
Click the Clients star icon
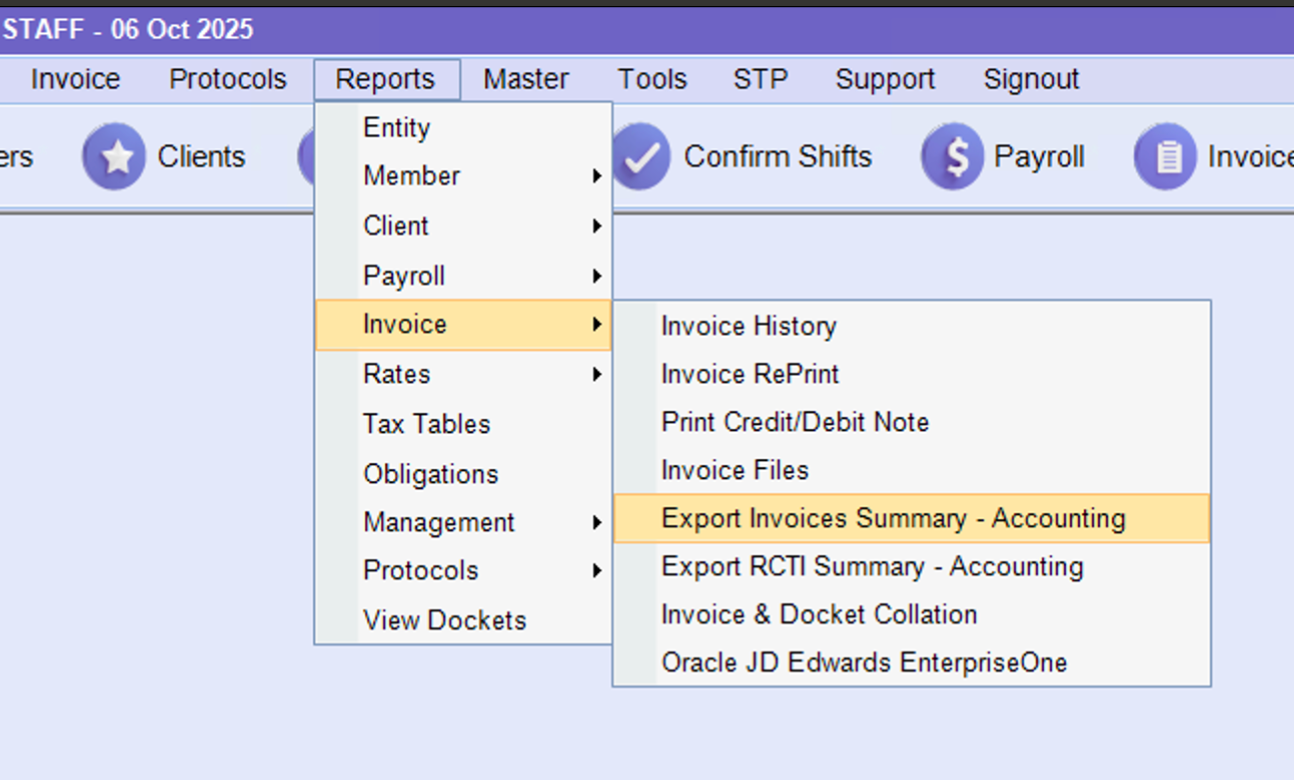(x=114, y=157)
